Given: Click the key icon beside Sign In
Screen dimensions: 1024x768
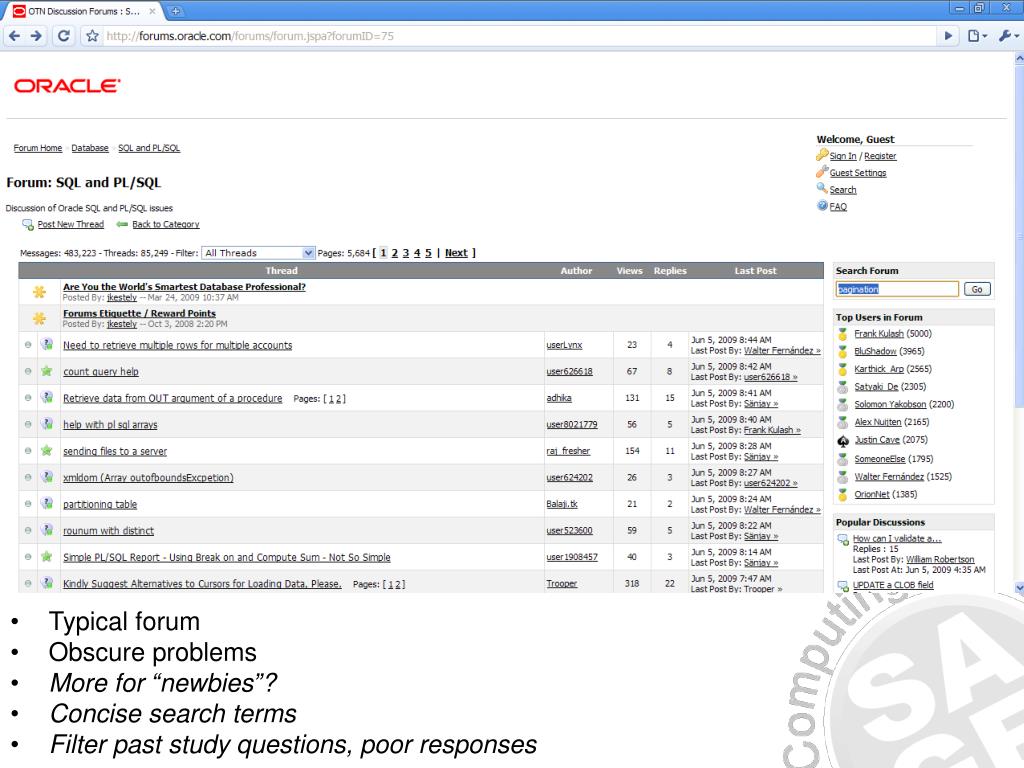Looking at the screenshot, I should tap(822, 155).
